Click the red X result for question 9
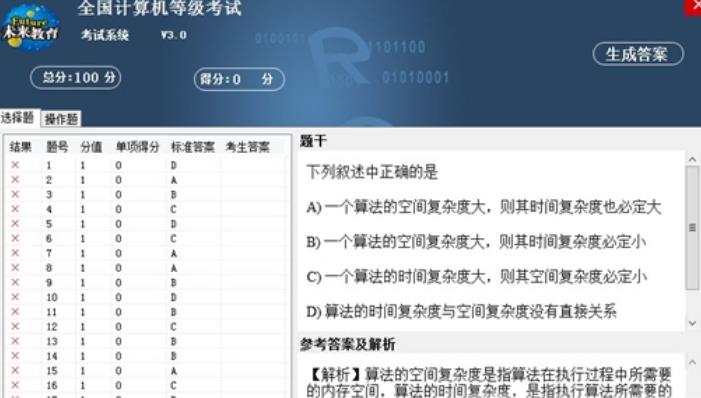The height and width of the screenshot is (398, 701). 15,283
